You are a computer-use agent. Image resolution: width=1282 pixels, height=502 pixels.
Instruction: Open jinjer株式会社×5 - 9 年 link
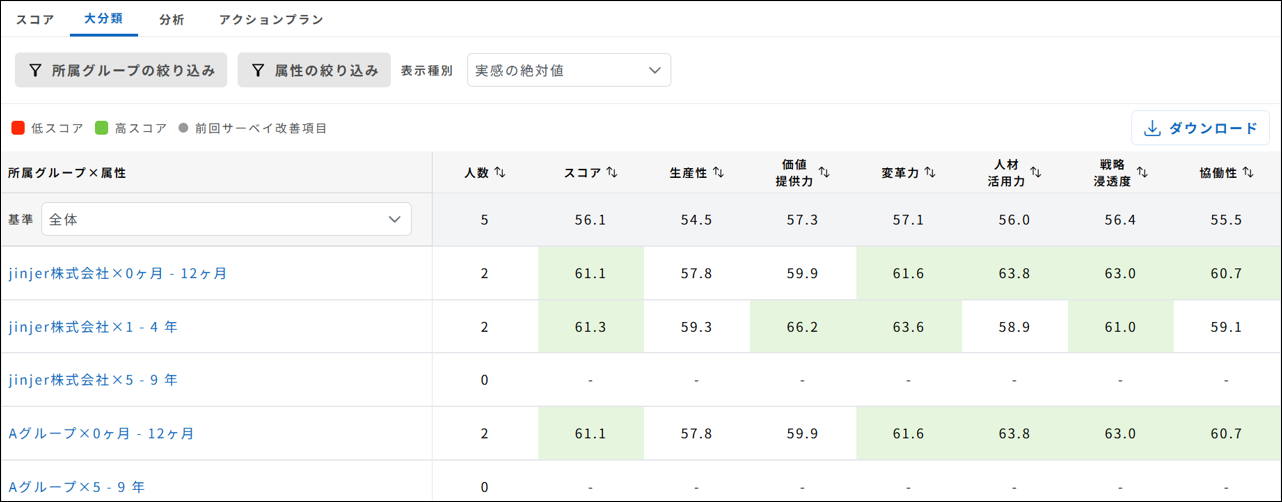(93, 380)
